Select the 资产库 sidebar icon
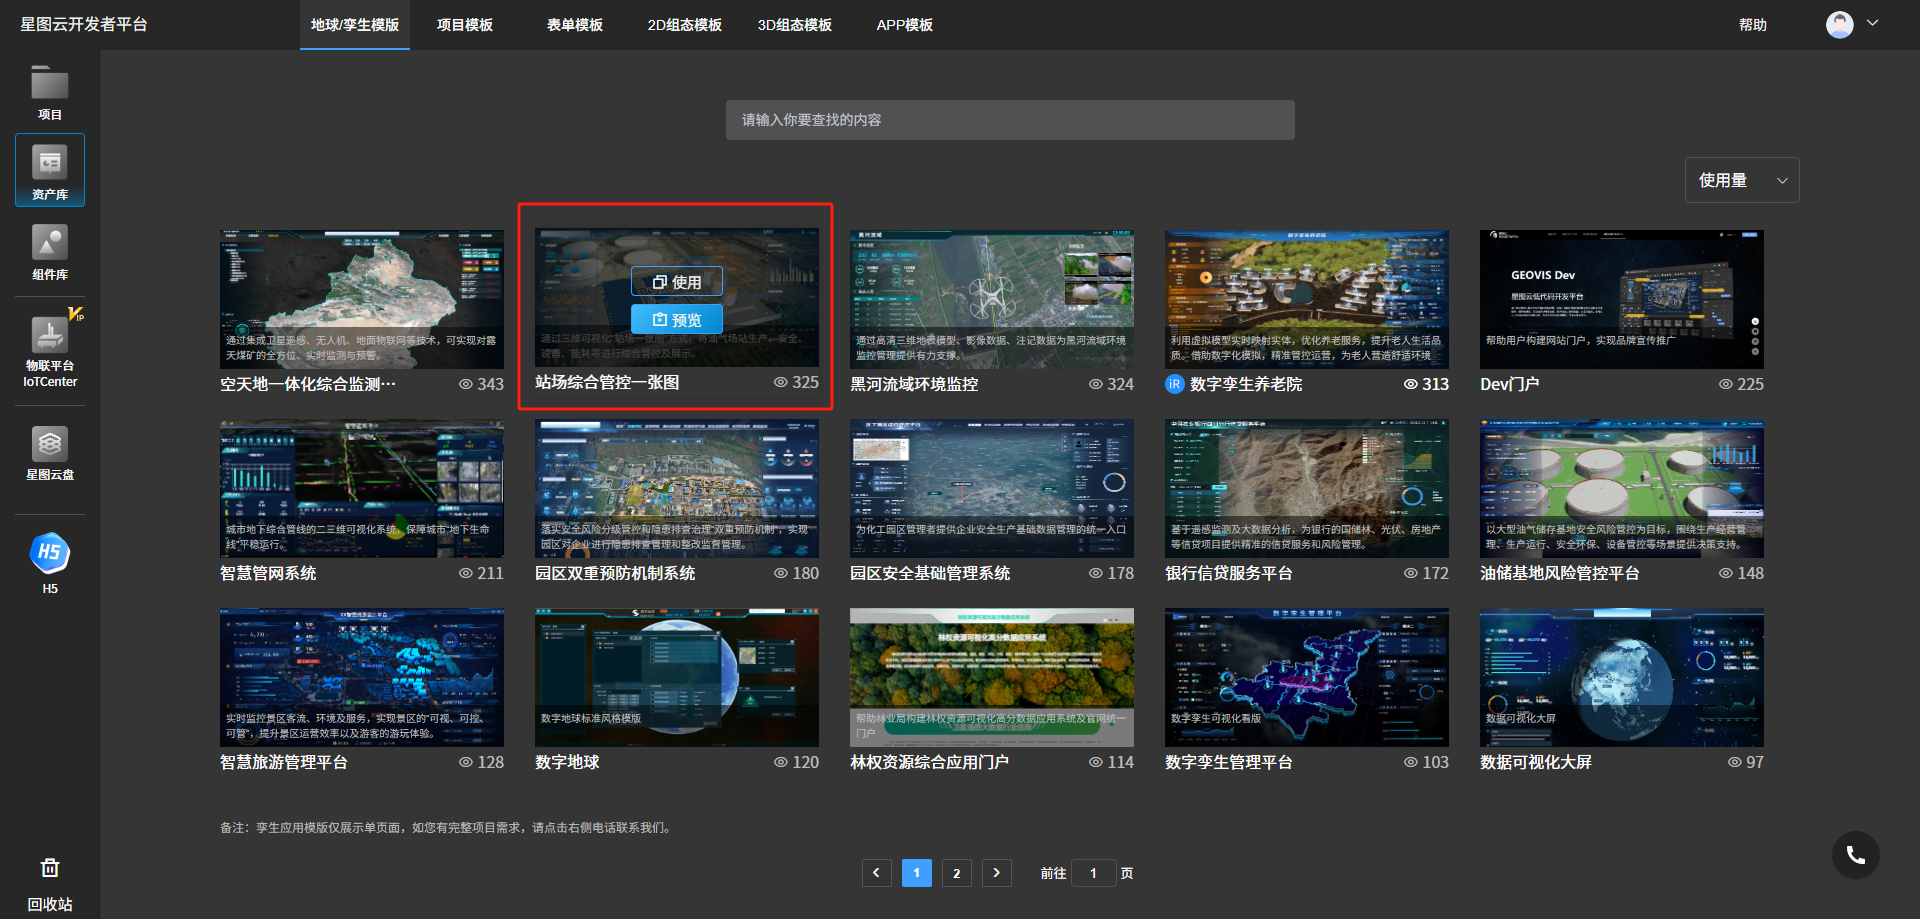Screen dimensions: 1920x919 click(50, 170)
